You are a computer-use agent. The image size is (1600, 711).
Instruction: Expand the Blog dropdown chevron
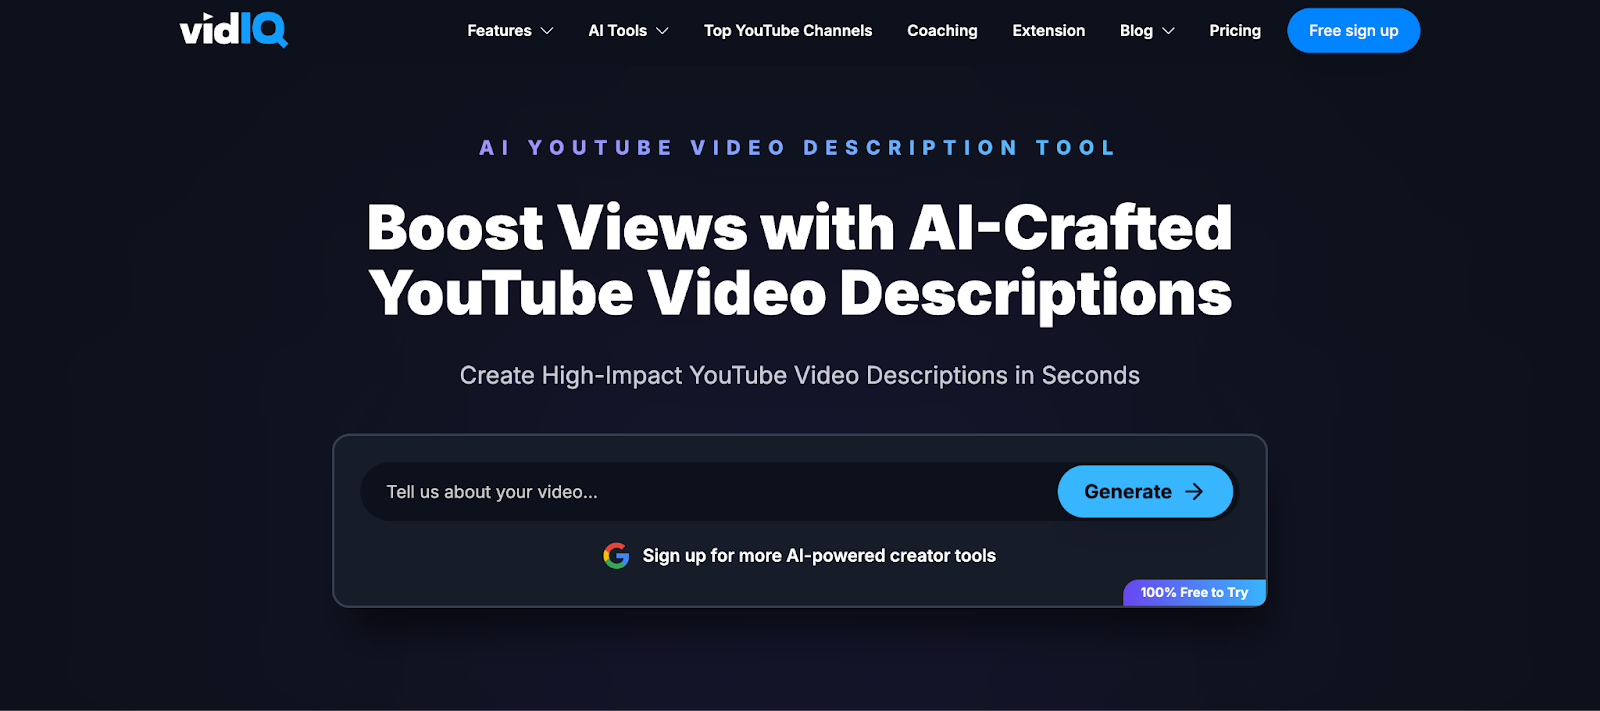point(1168,31)
